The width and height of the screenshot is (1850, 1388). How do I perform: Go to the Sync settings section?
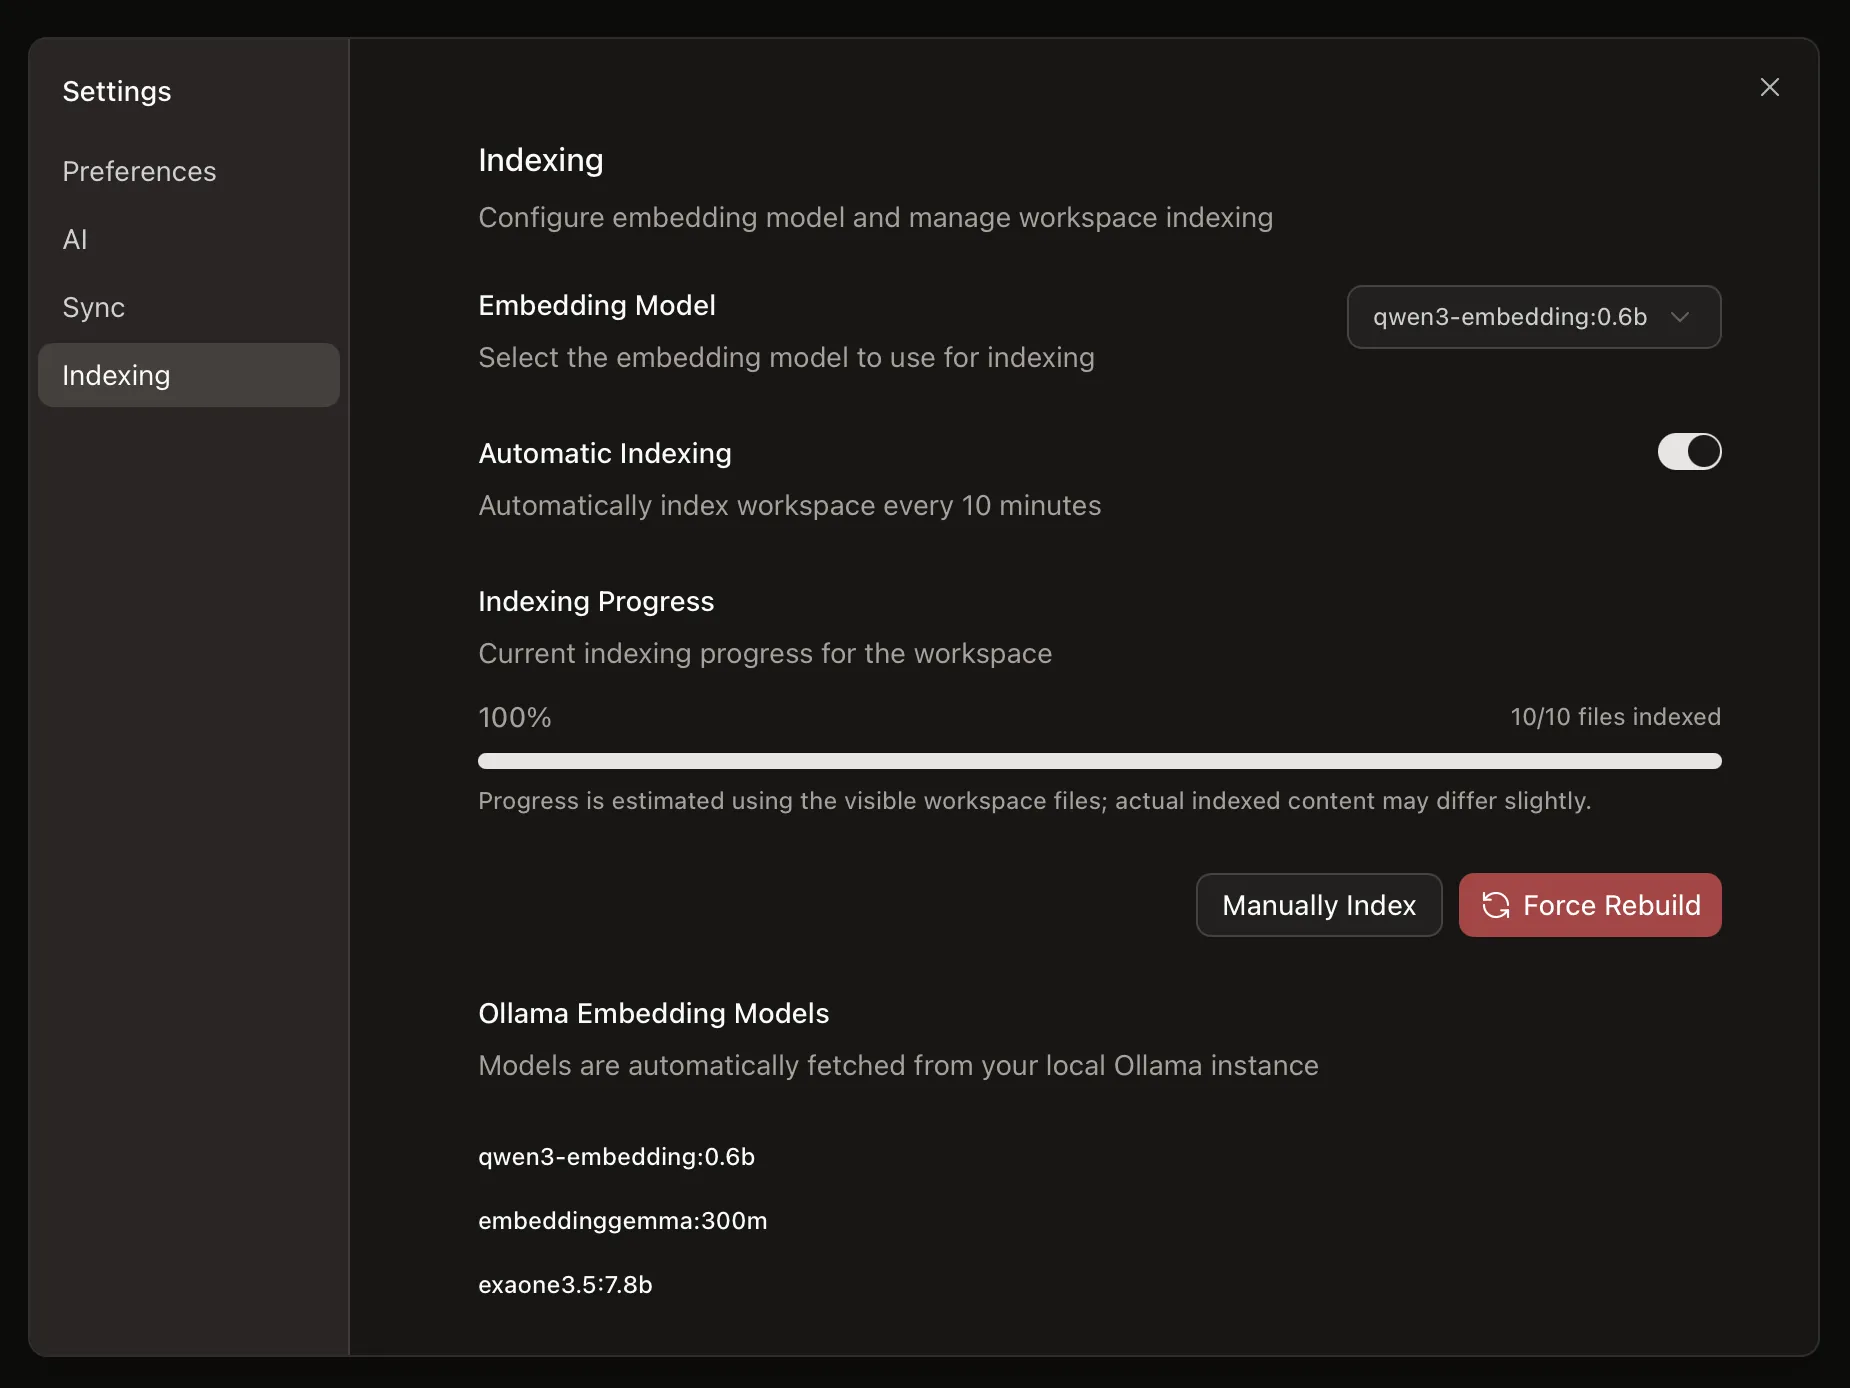[94, 308]
